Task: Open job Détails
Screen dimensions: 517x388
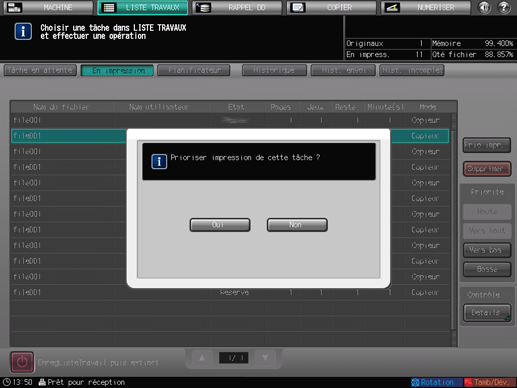Action: click(487, 313)
